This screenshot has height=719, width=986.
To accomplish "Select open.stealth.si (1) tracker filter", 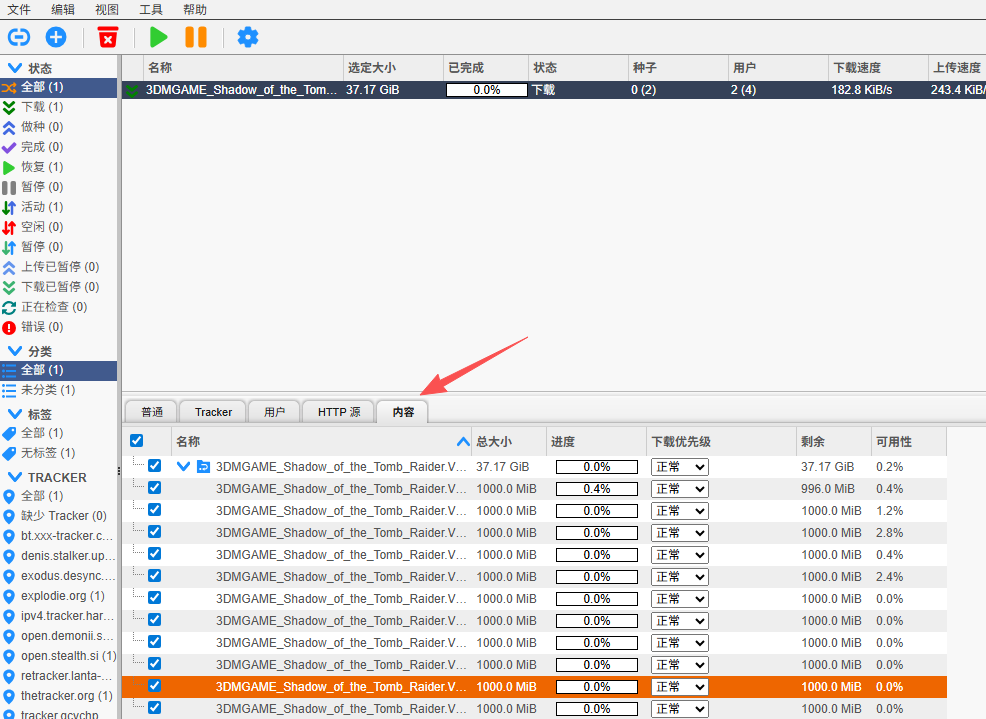I will click(x=58, y=656).
